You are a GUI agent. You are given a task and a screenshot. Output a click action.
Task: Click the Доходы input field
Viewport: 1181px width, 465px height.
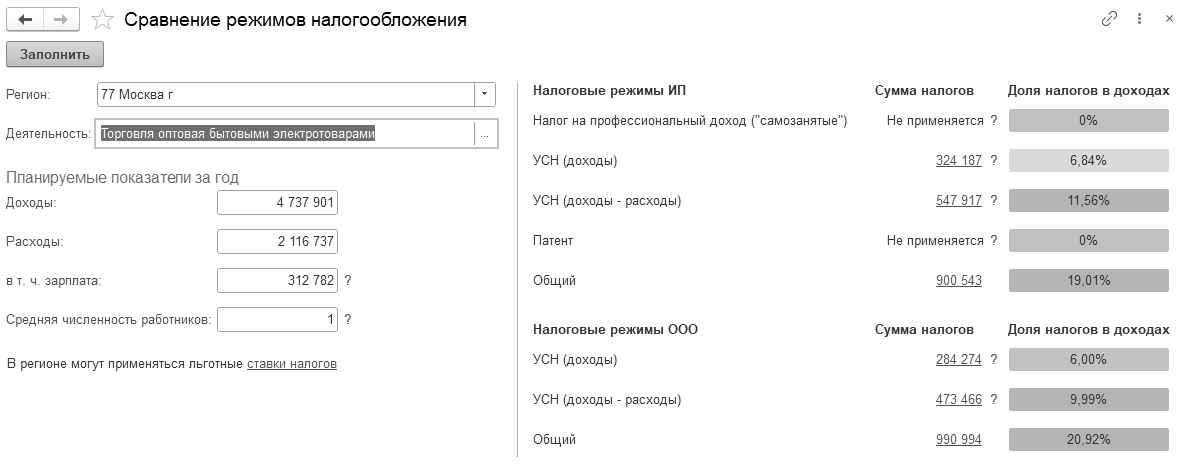277,204
